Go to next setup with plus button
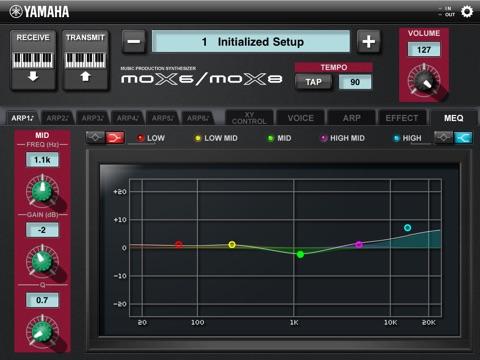 point(368,42)
